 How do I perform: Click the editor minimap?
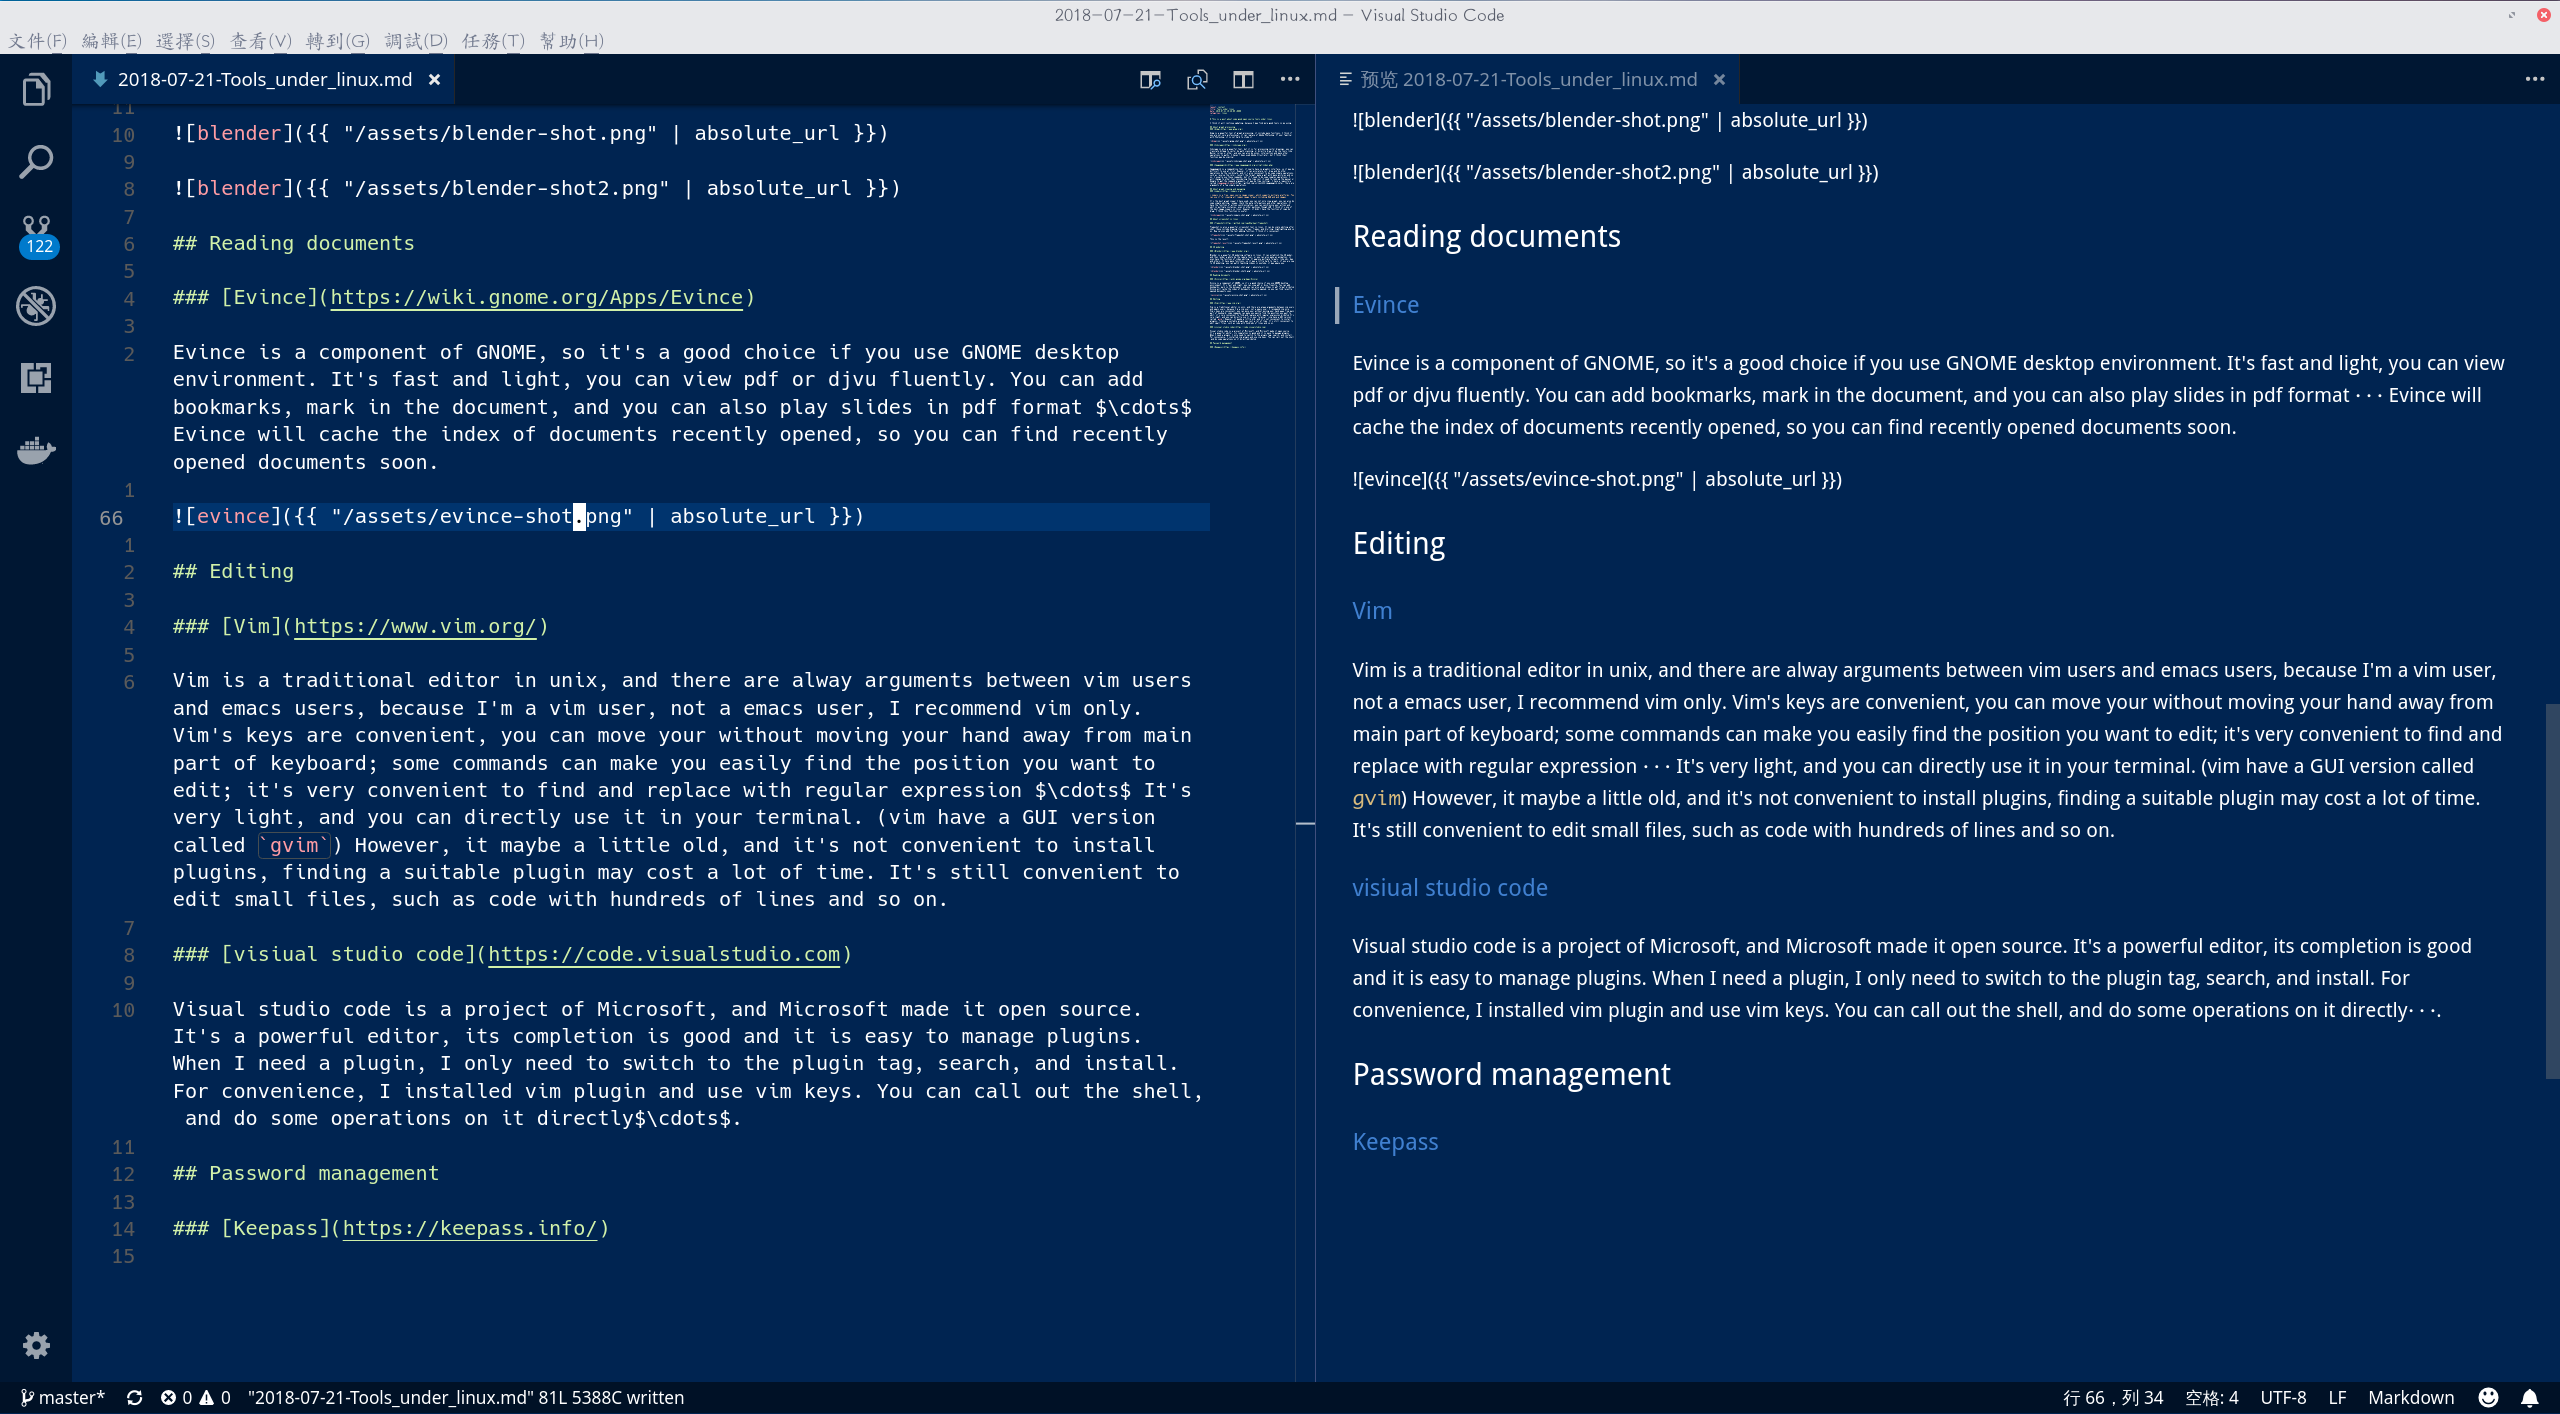(1252, 227)
